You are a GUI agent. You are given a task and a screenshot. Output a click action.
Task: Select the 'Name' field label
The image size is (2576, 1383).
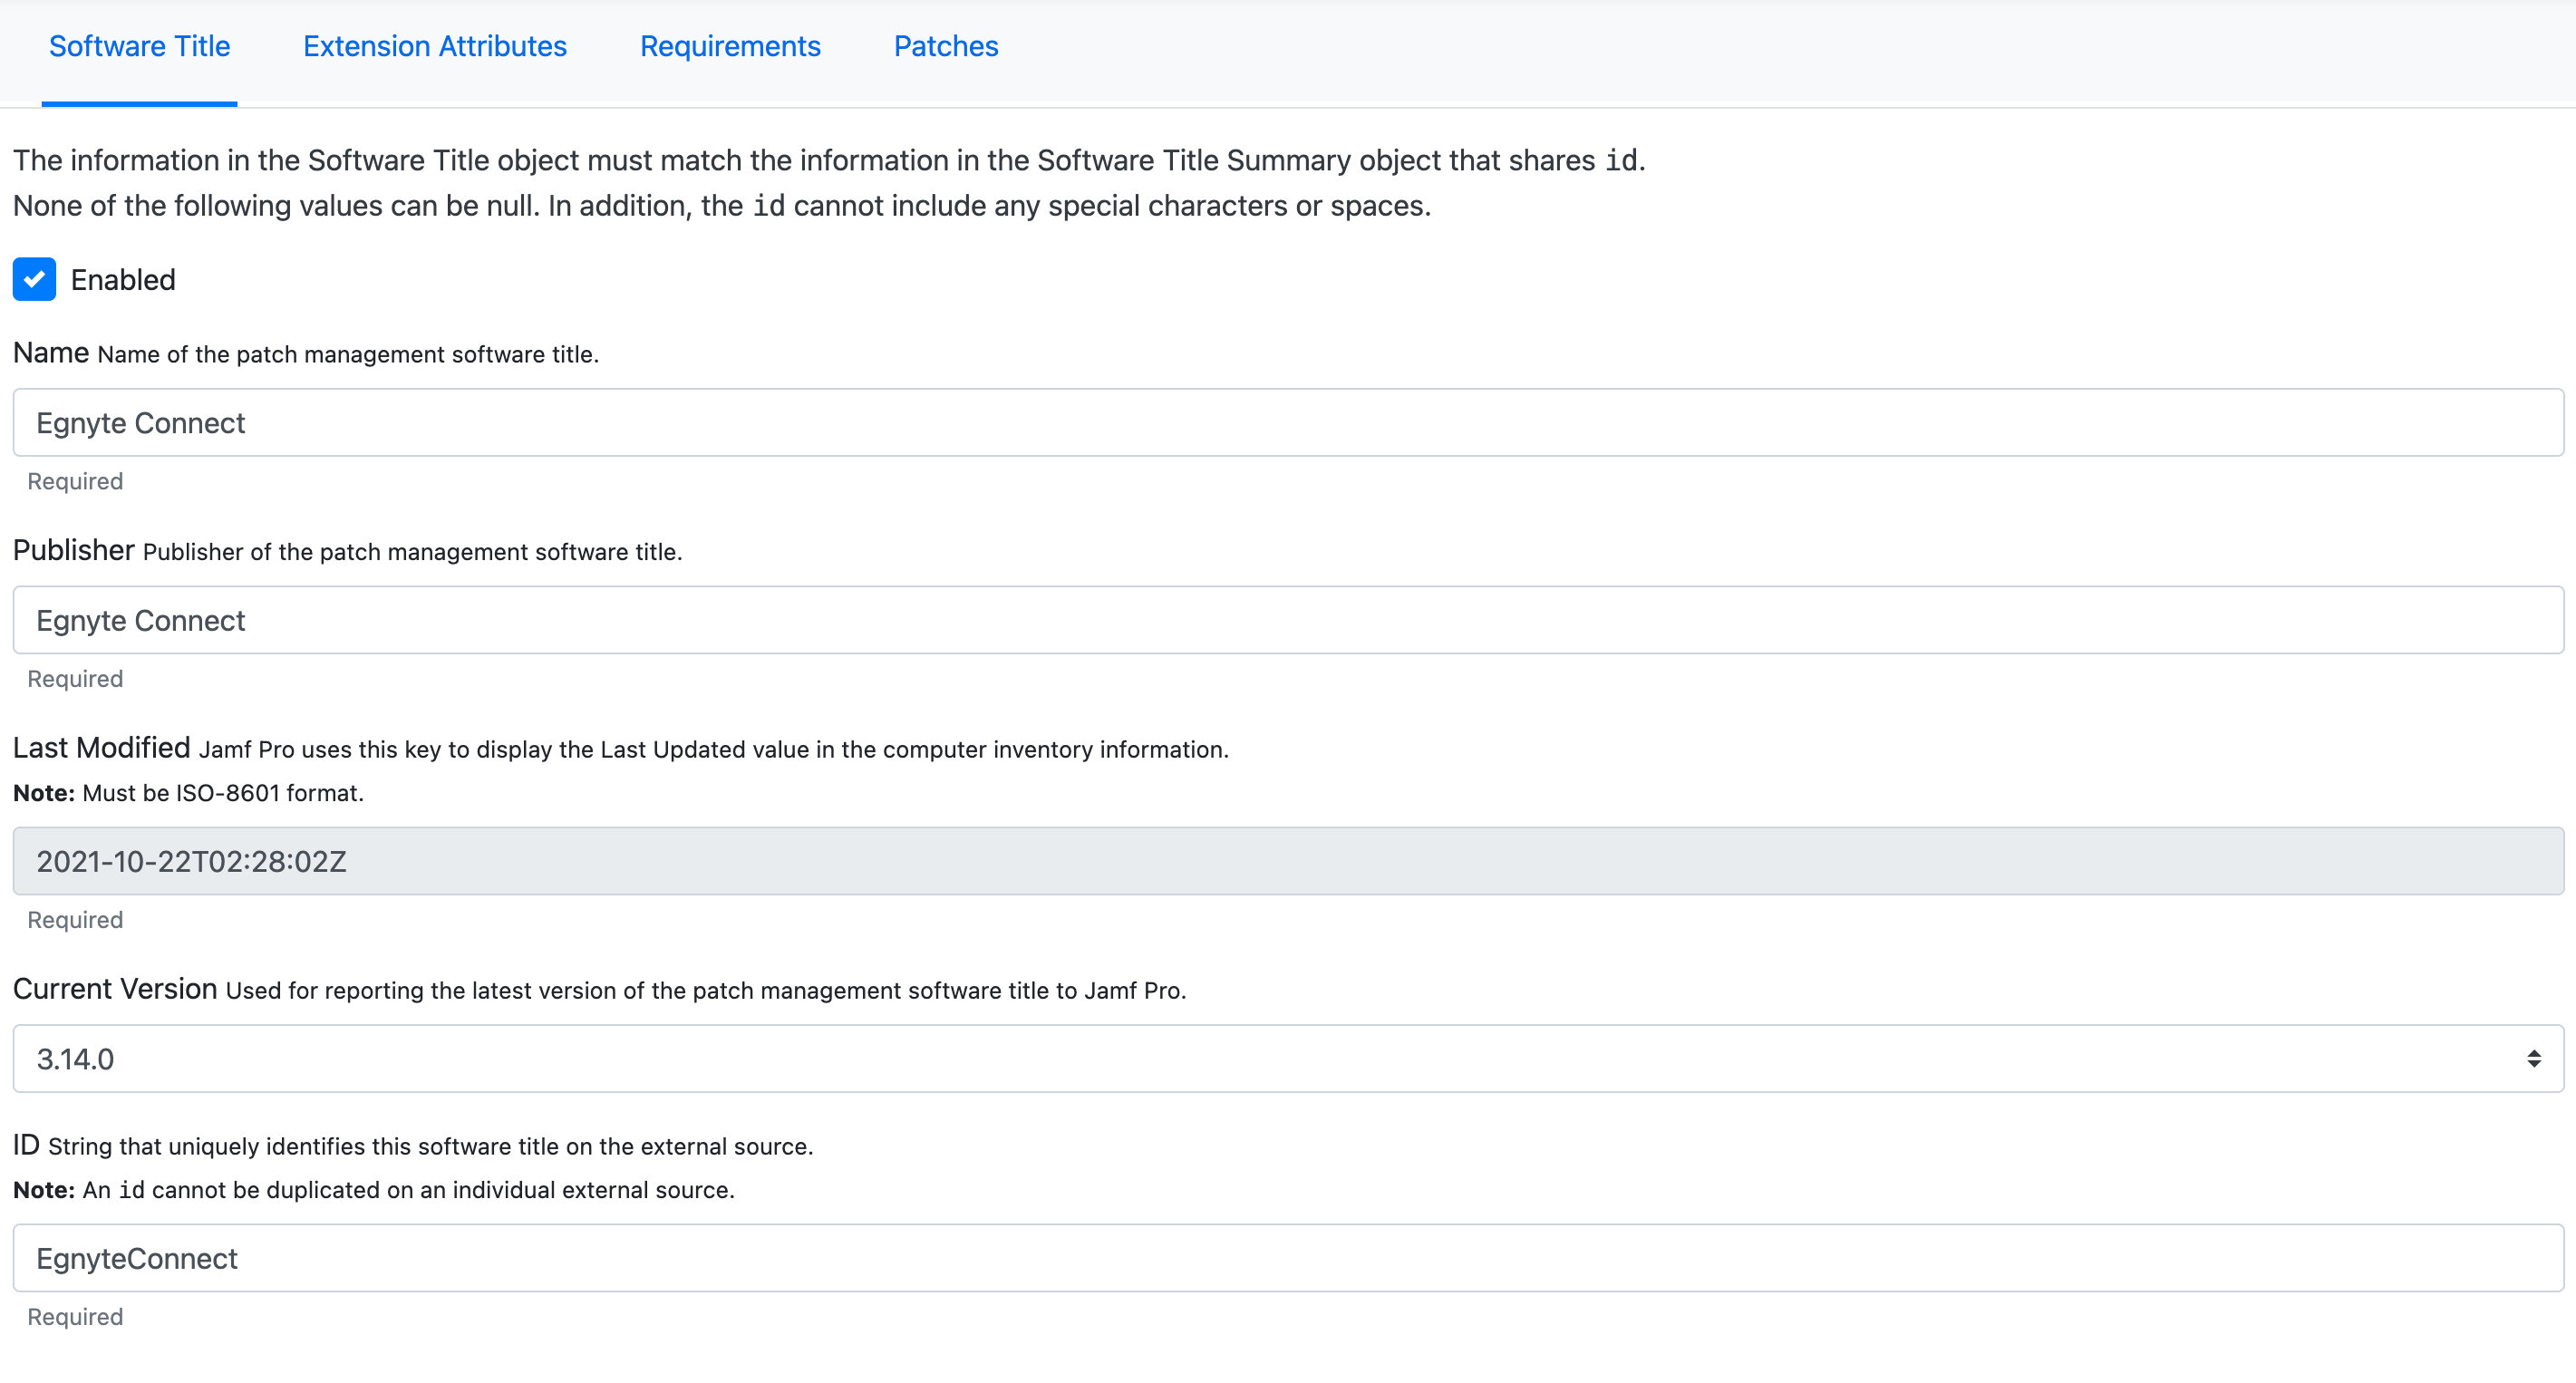(51, 353)
